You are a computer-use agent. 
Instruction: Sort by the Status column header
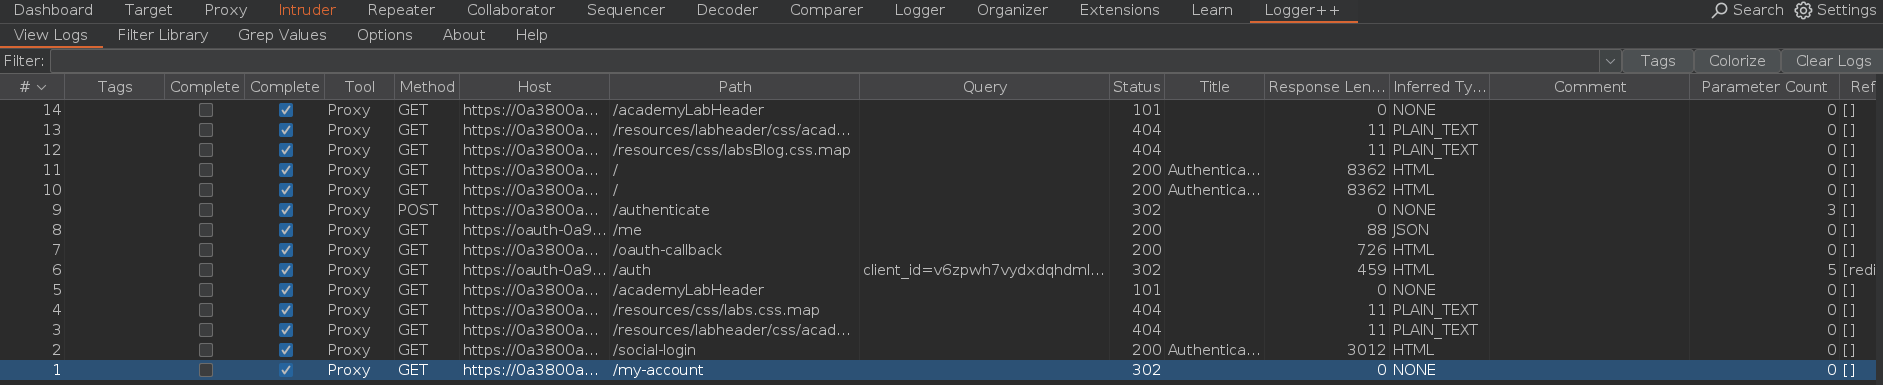1137,87
